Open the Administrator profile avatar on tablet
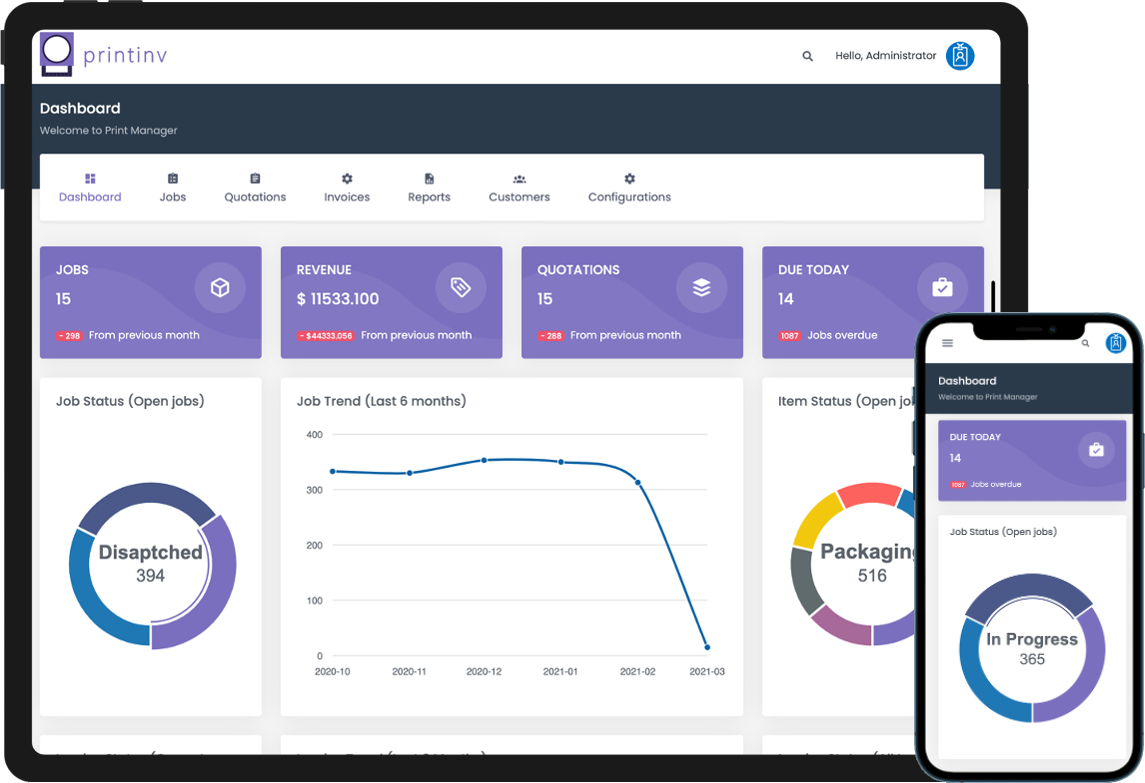Image resolution: width=1145 pixels, height=783 pixels. (960, 56)
